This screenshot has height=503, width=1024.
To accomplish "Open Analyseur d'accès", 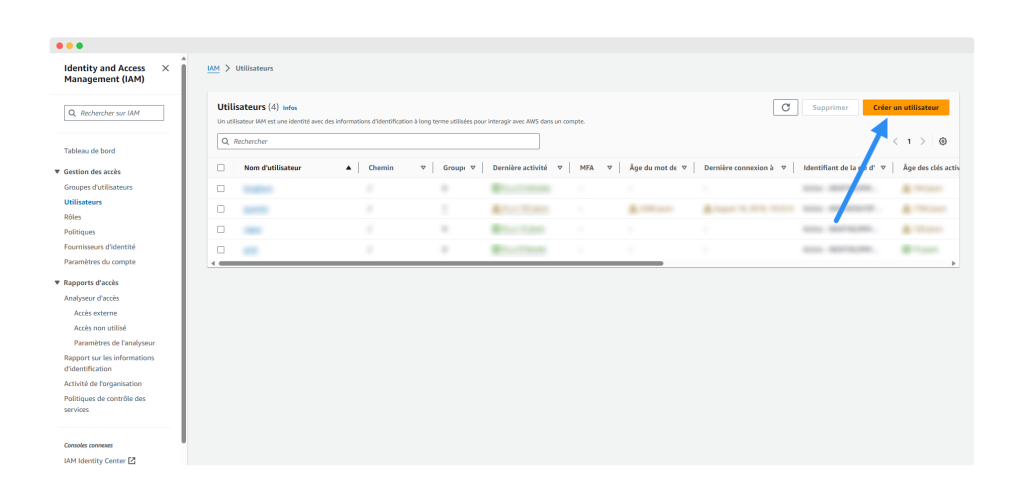I will (91, 299).
